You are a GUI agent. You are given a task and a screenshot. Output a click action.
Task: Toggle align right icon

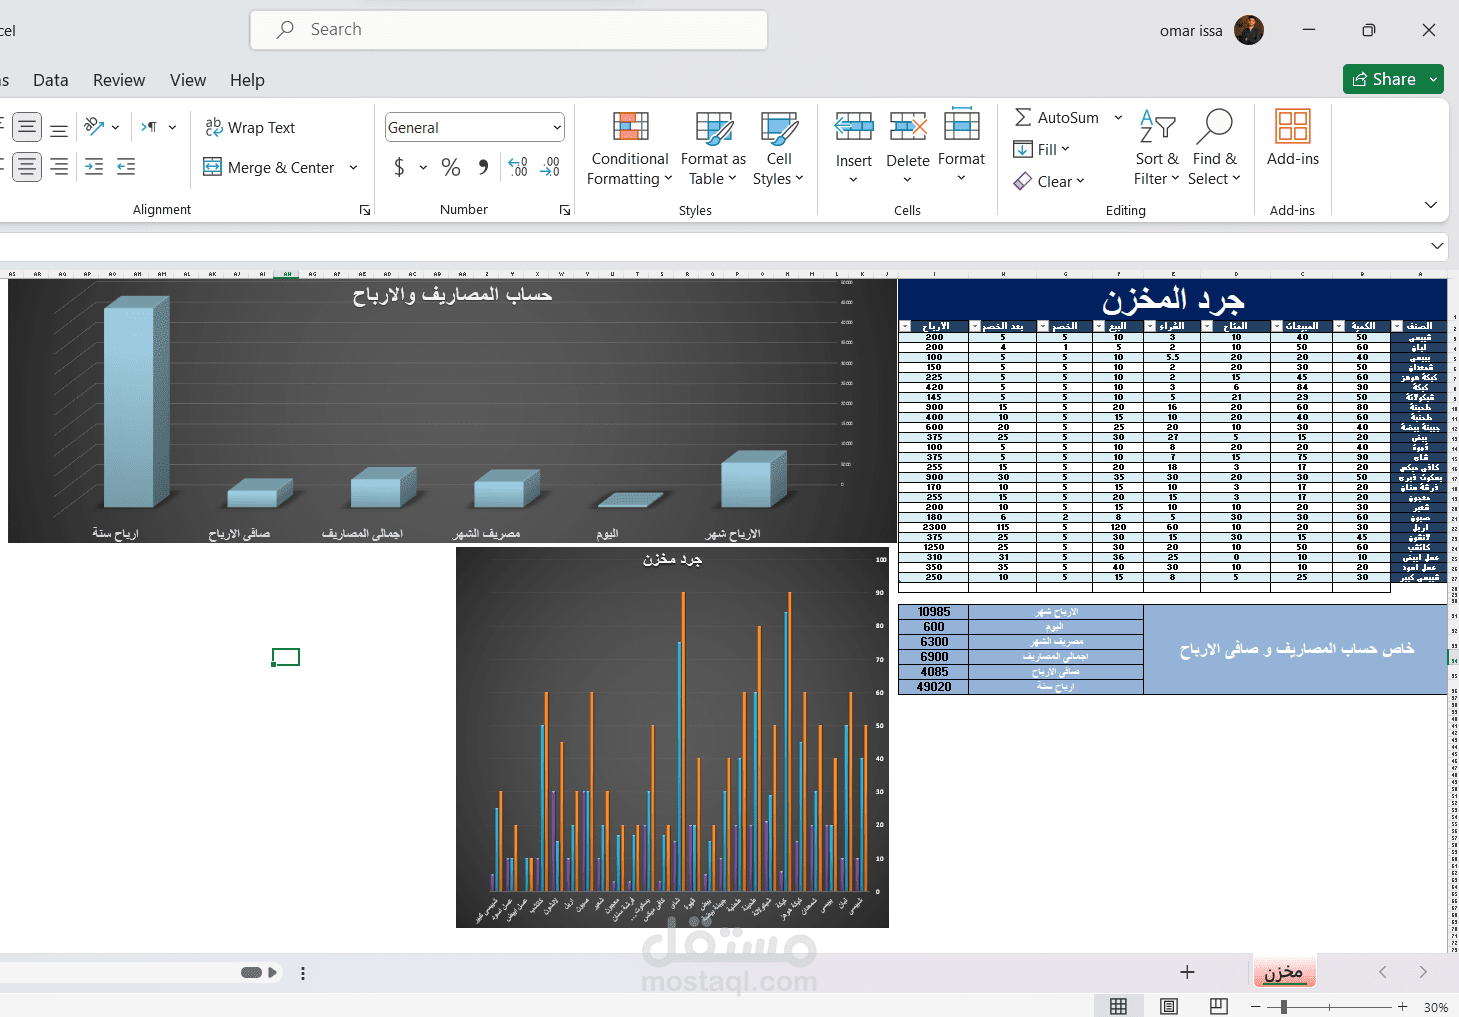tap(59, 167)
